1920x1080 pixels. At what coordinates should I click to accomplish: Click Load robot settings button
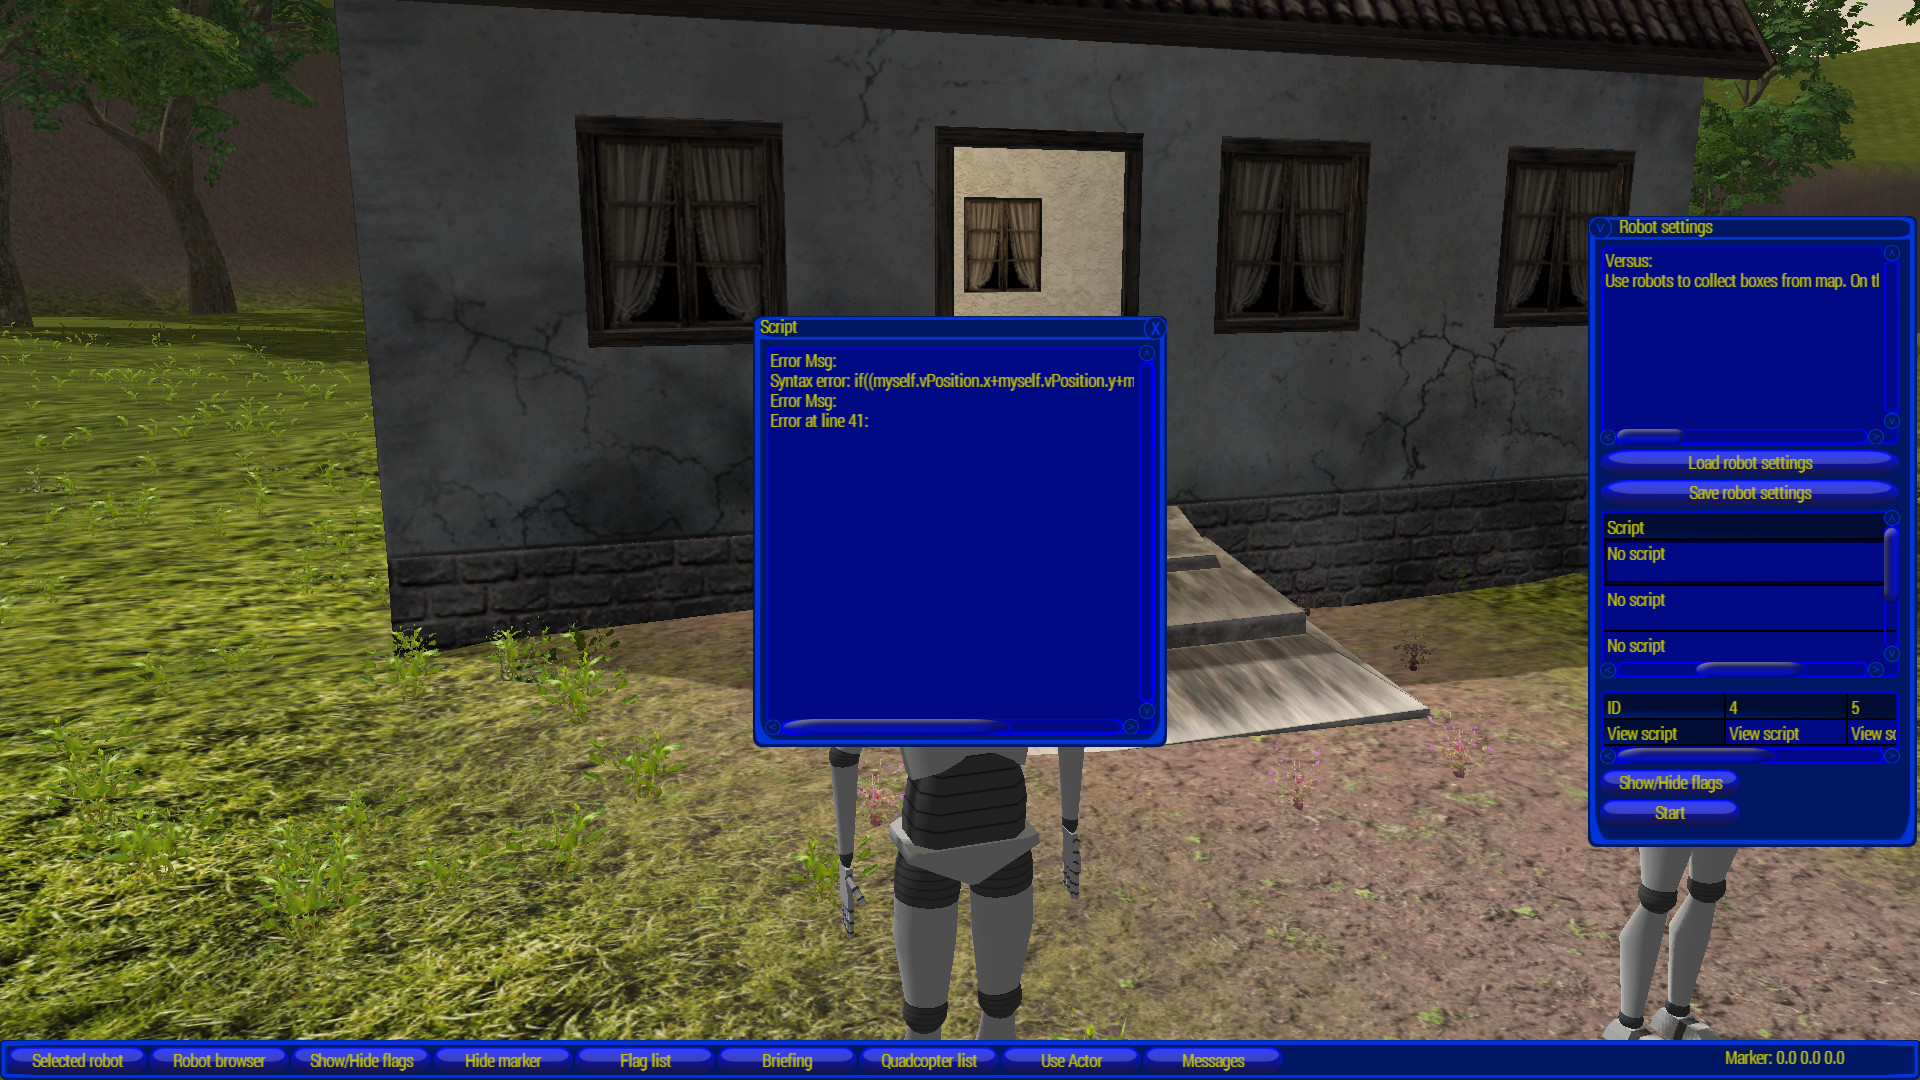click(1749, 462)
